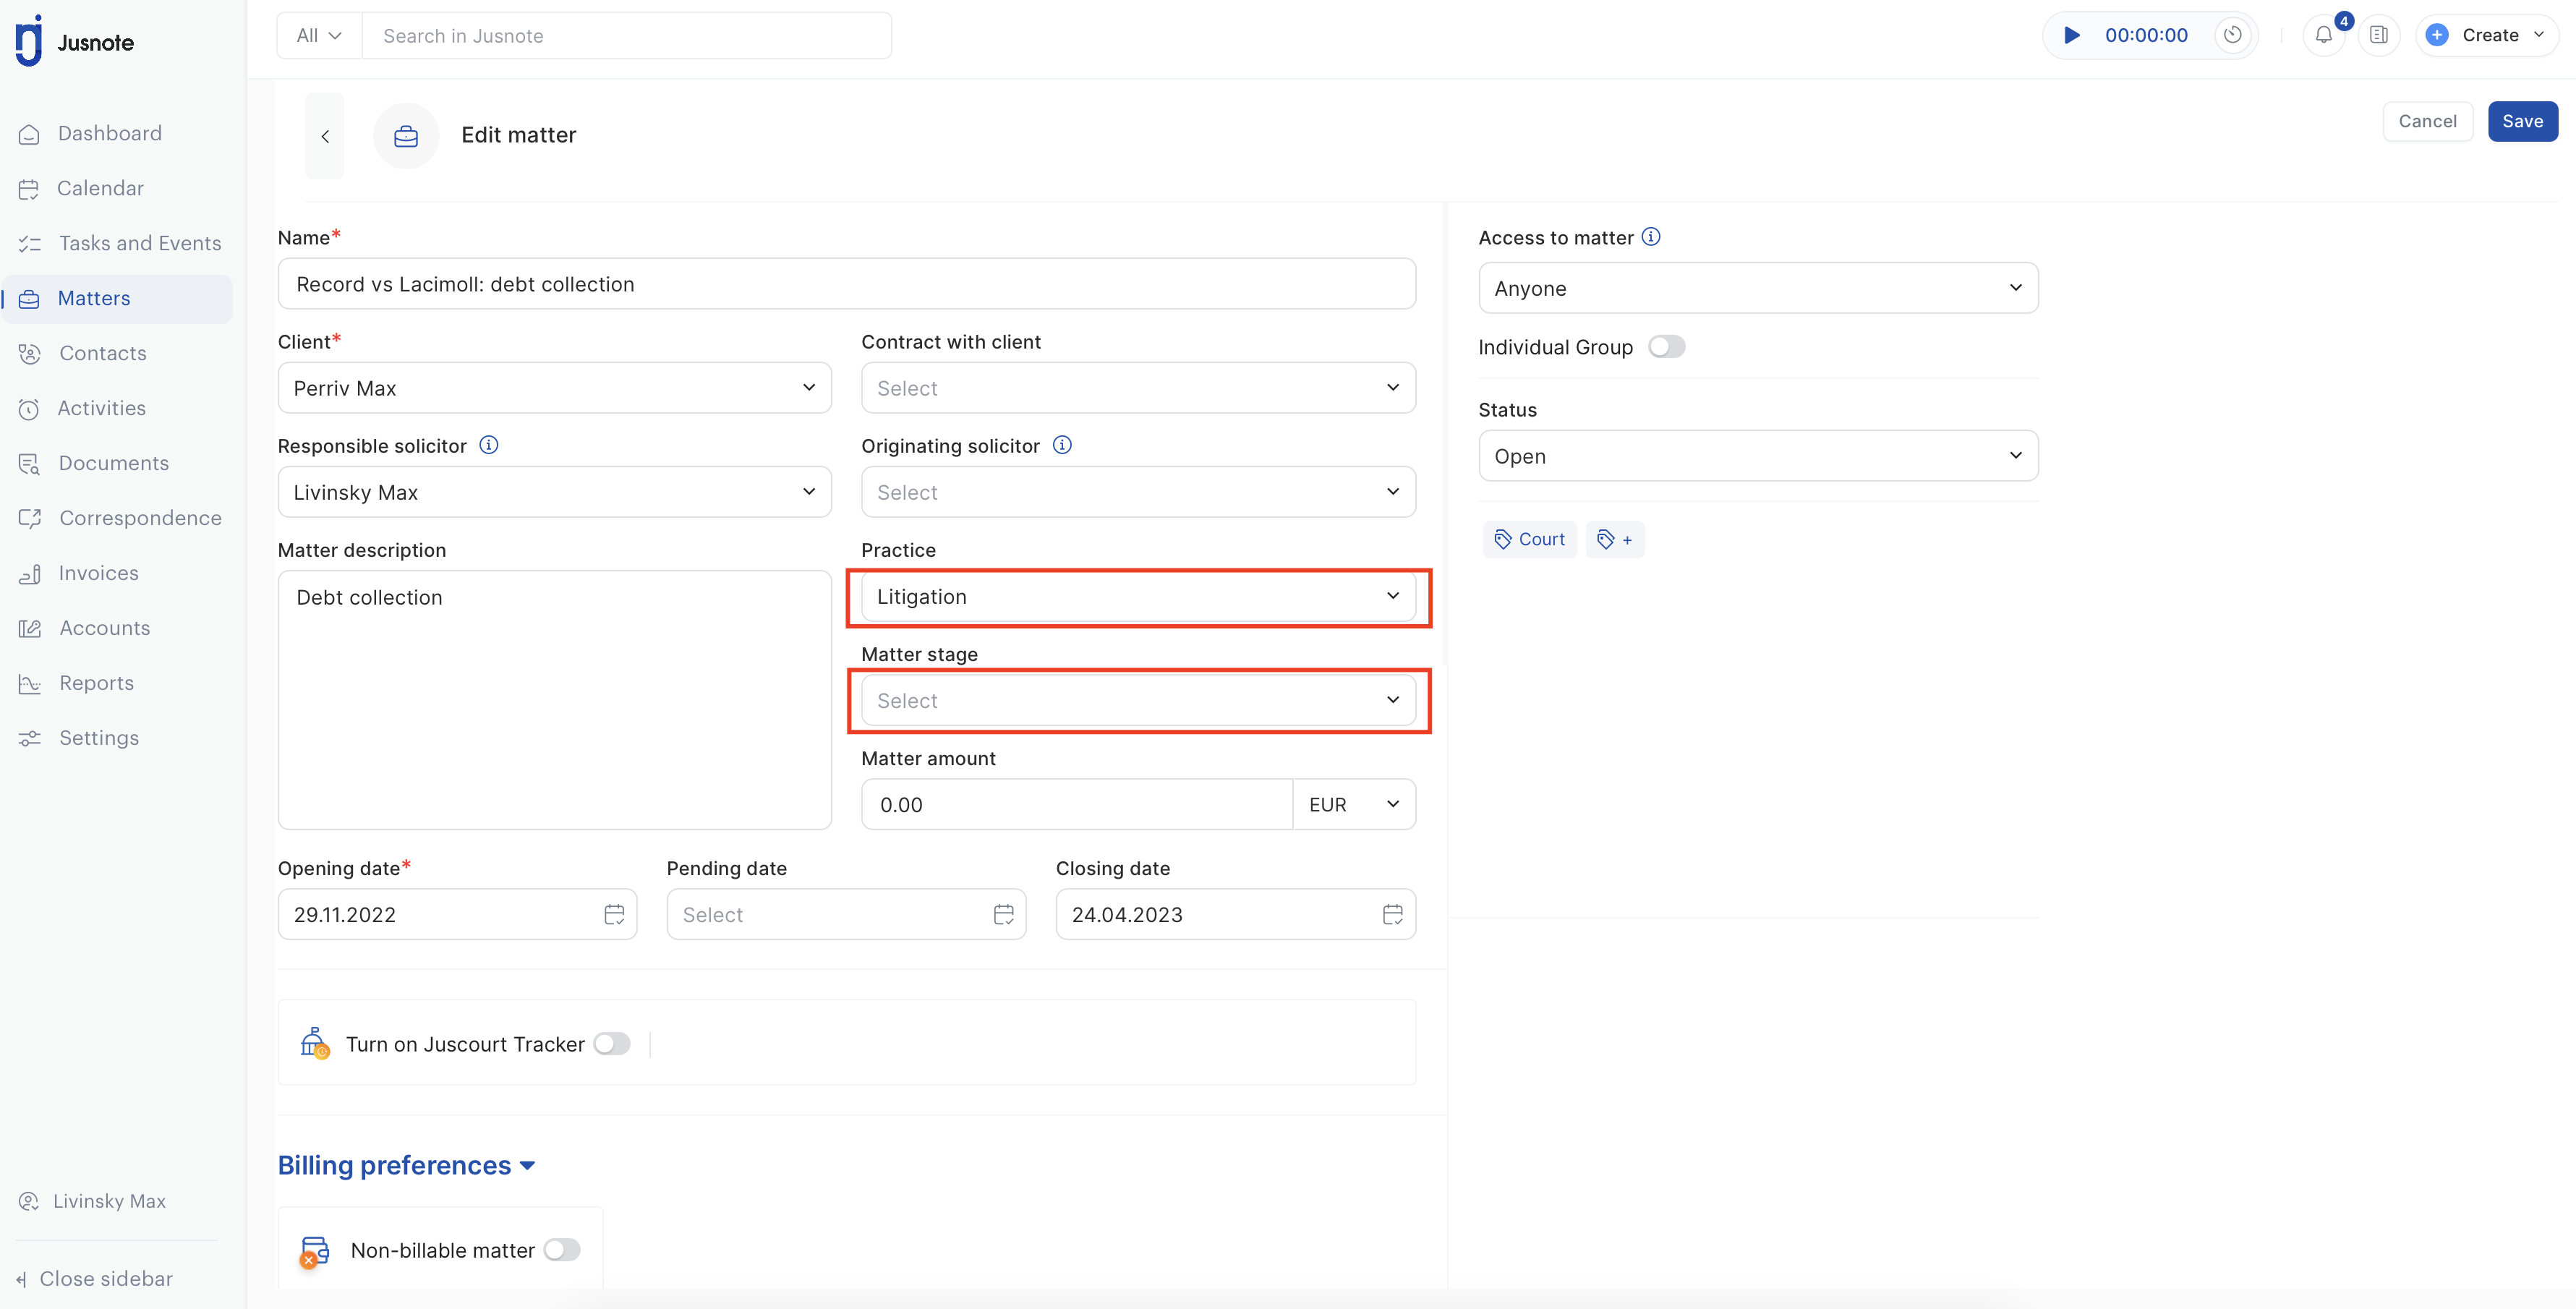Open the Practice dropdown showing Litigation
The width and height of the screenshot is (2576, 1309).
(x=1138, y=597)
